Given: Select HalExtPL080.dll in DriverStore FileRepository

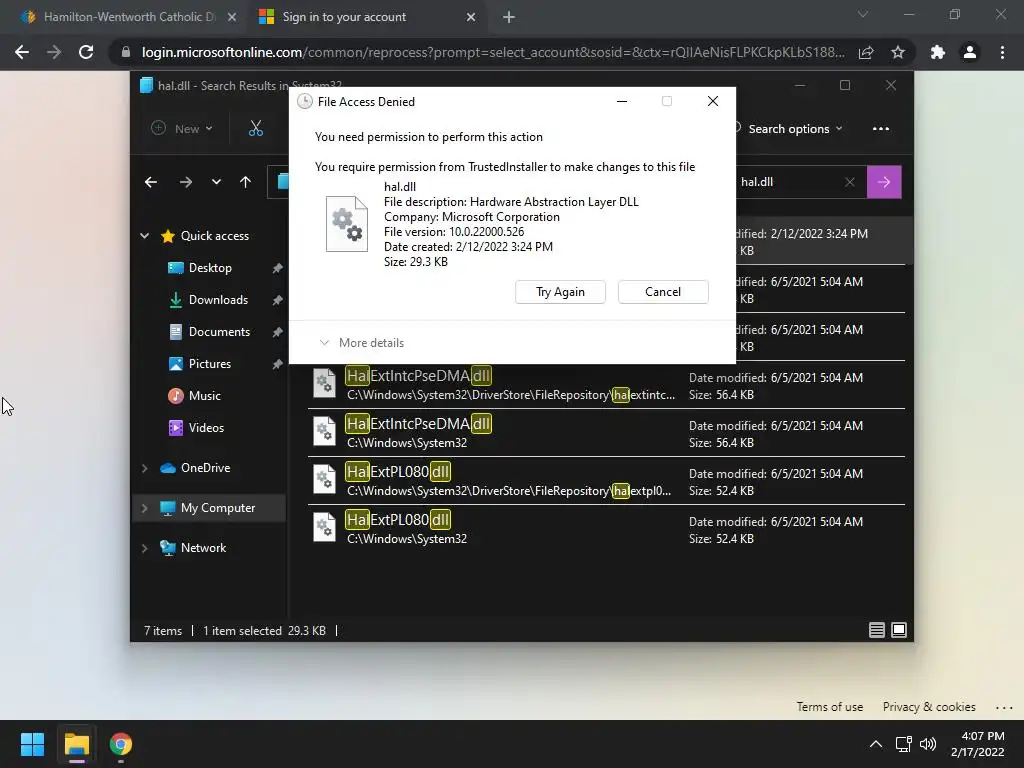Looking at the screenshot, I should pyautogui.click(x=606, y=481).
